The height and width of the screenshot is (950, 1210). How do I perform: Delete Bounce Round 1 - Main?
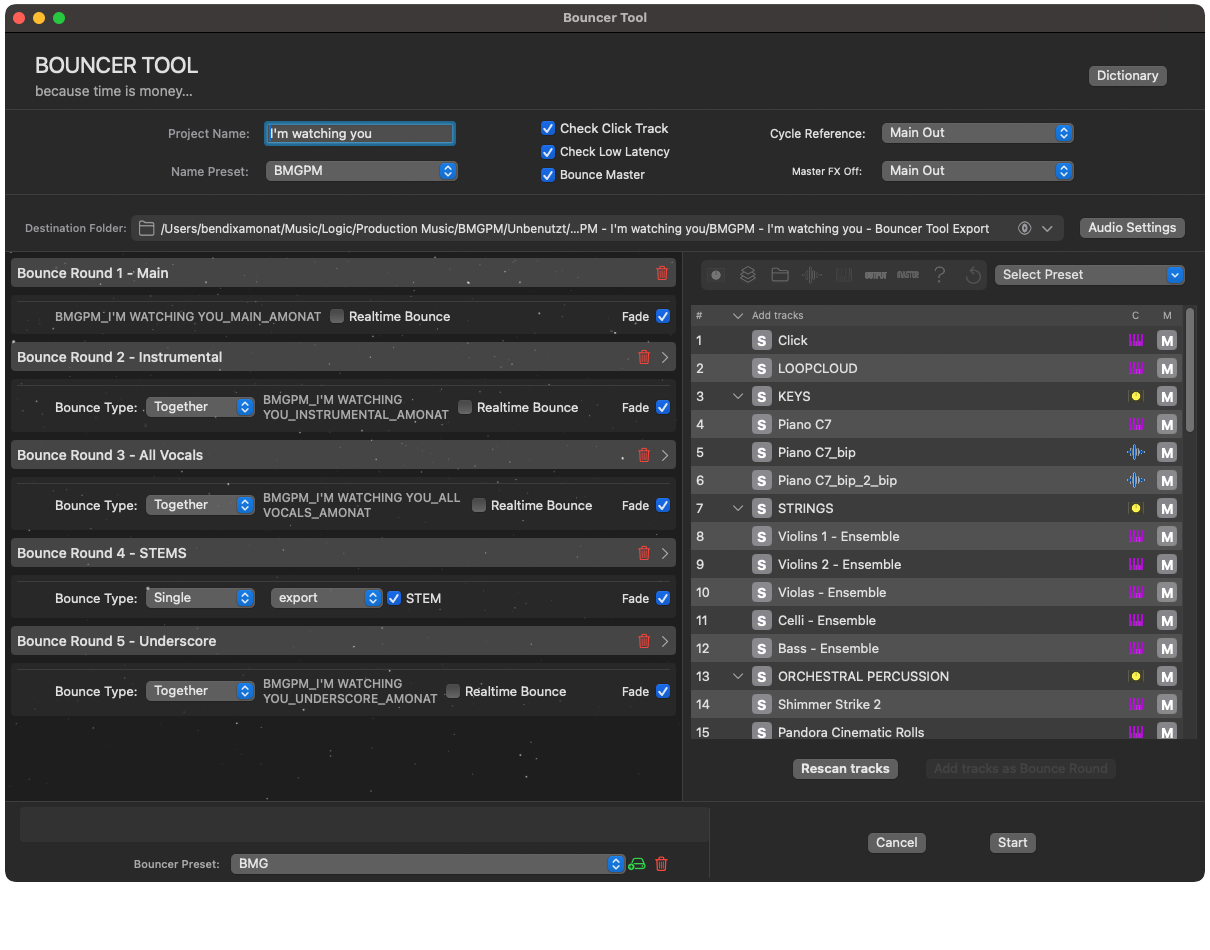tap(662, 273)
